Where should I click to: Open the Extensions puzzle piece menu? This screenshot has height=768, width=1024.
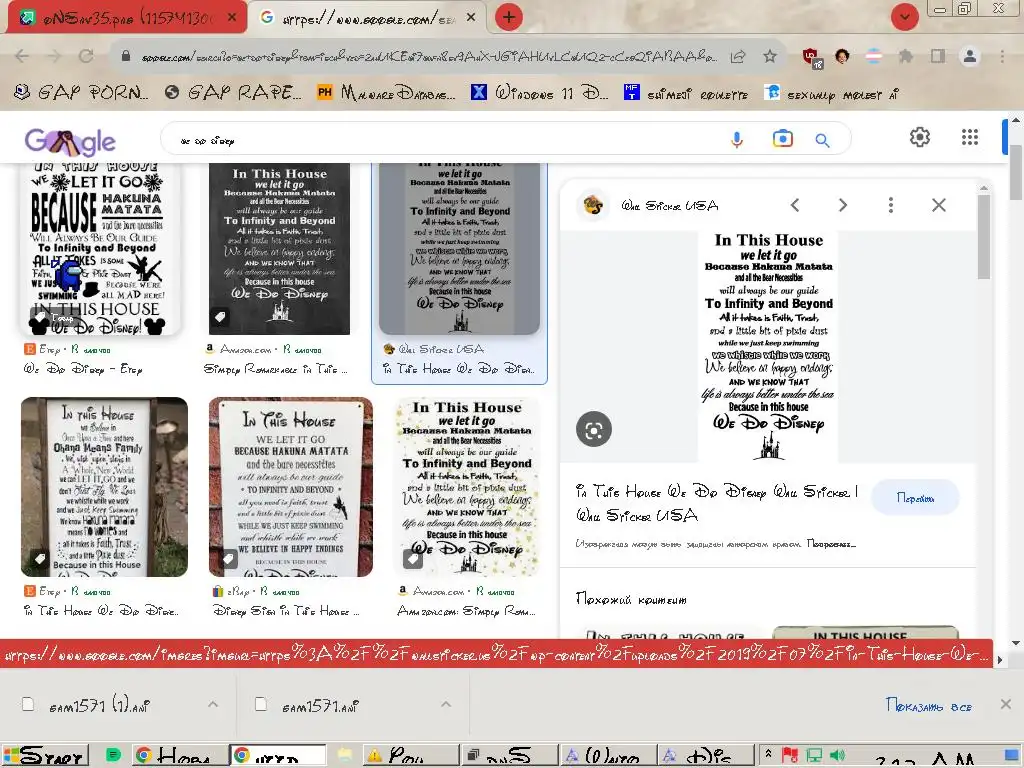pyautogui.click(x=906, y=57)
